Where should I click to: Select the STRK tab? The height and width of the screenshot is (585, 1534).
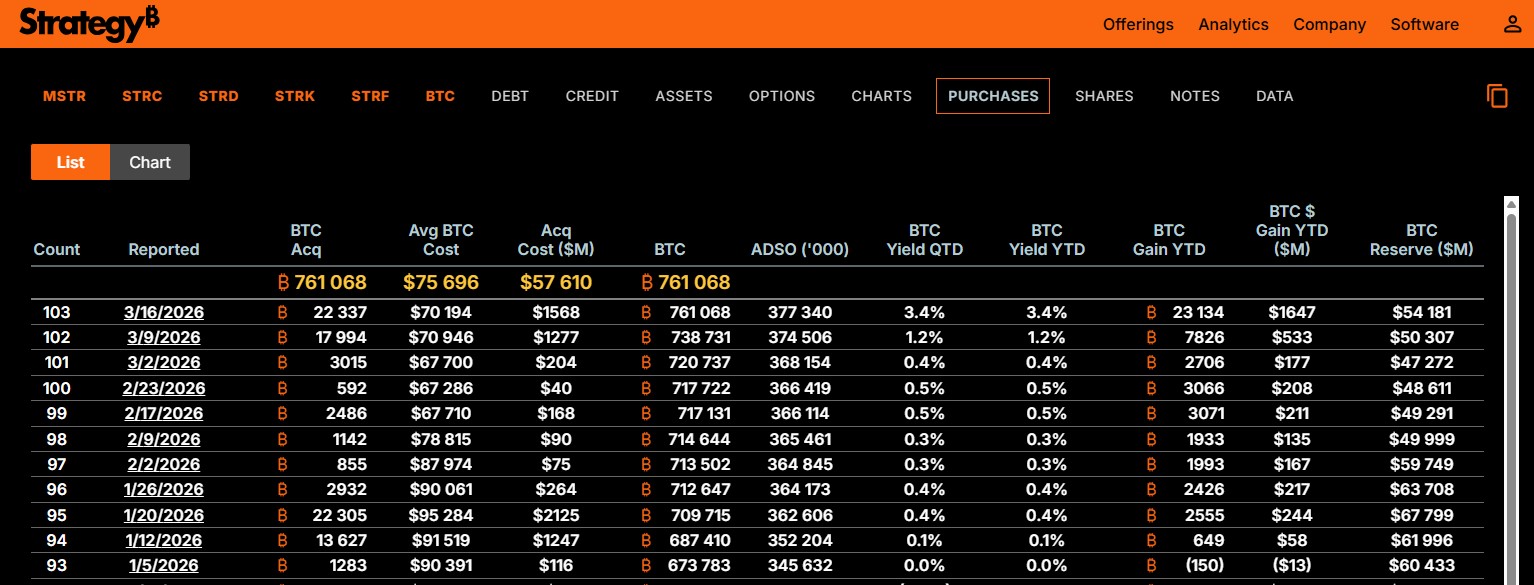pos(295,96)
